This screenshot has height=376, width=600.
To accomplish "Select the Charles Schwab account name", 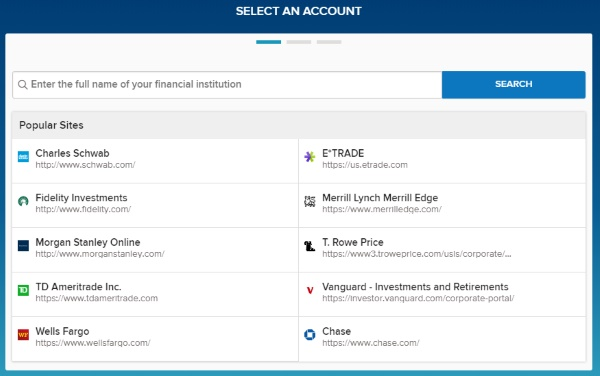I will click(72, 153).
